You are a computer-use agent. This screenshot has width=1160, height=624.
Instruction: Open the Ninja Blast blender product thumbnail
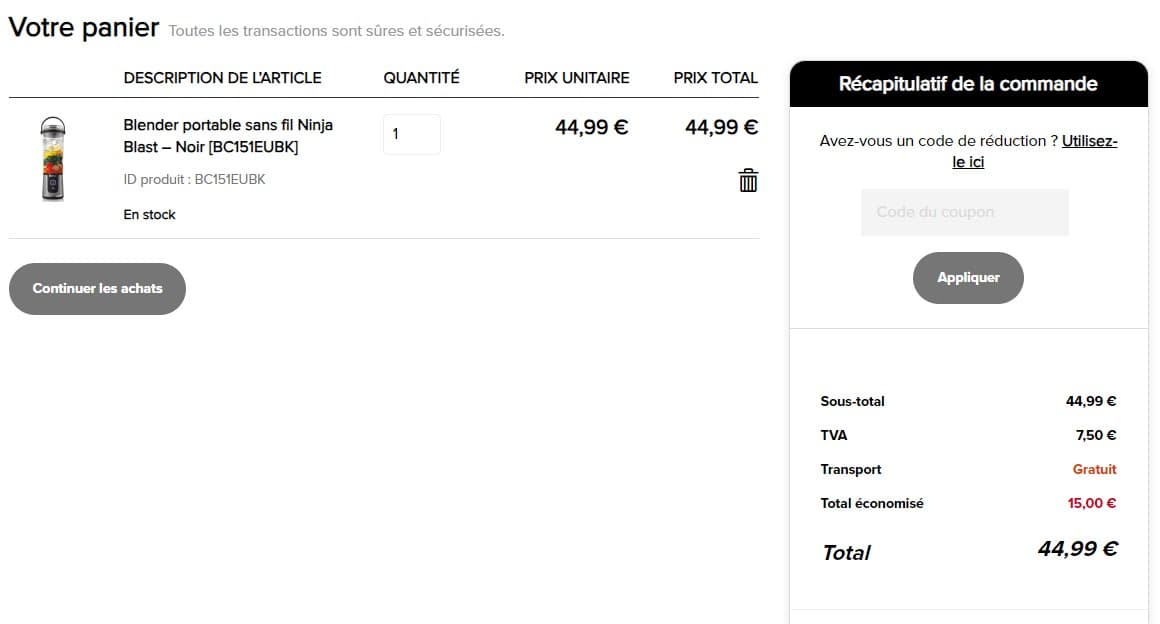tap(53, 159)
